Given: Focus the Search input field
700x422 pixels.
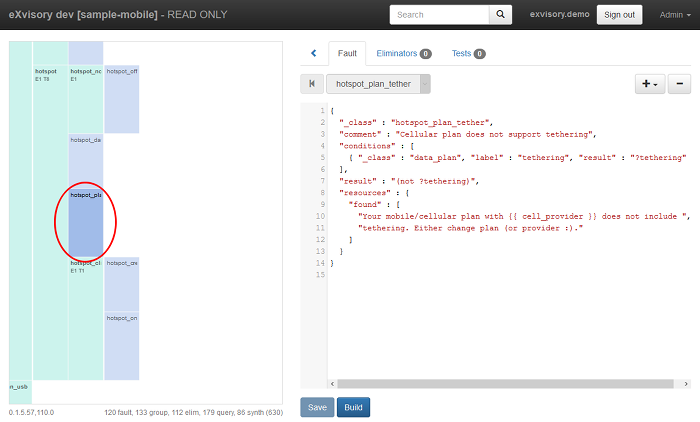Looking at the screenshot, I should coord(439,15).
